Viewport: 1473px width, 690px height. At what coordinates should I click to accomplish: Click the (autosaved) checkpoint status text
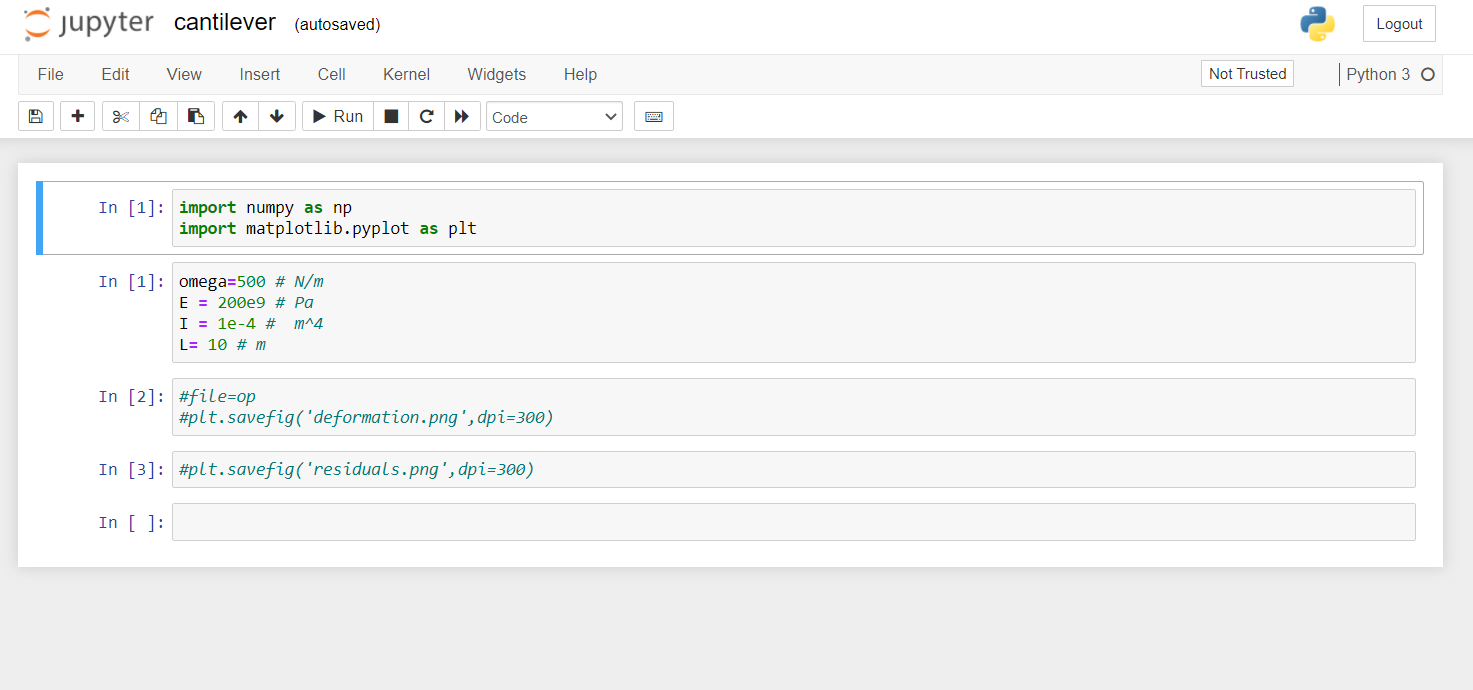tap(337, 25)
